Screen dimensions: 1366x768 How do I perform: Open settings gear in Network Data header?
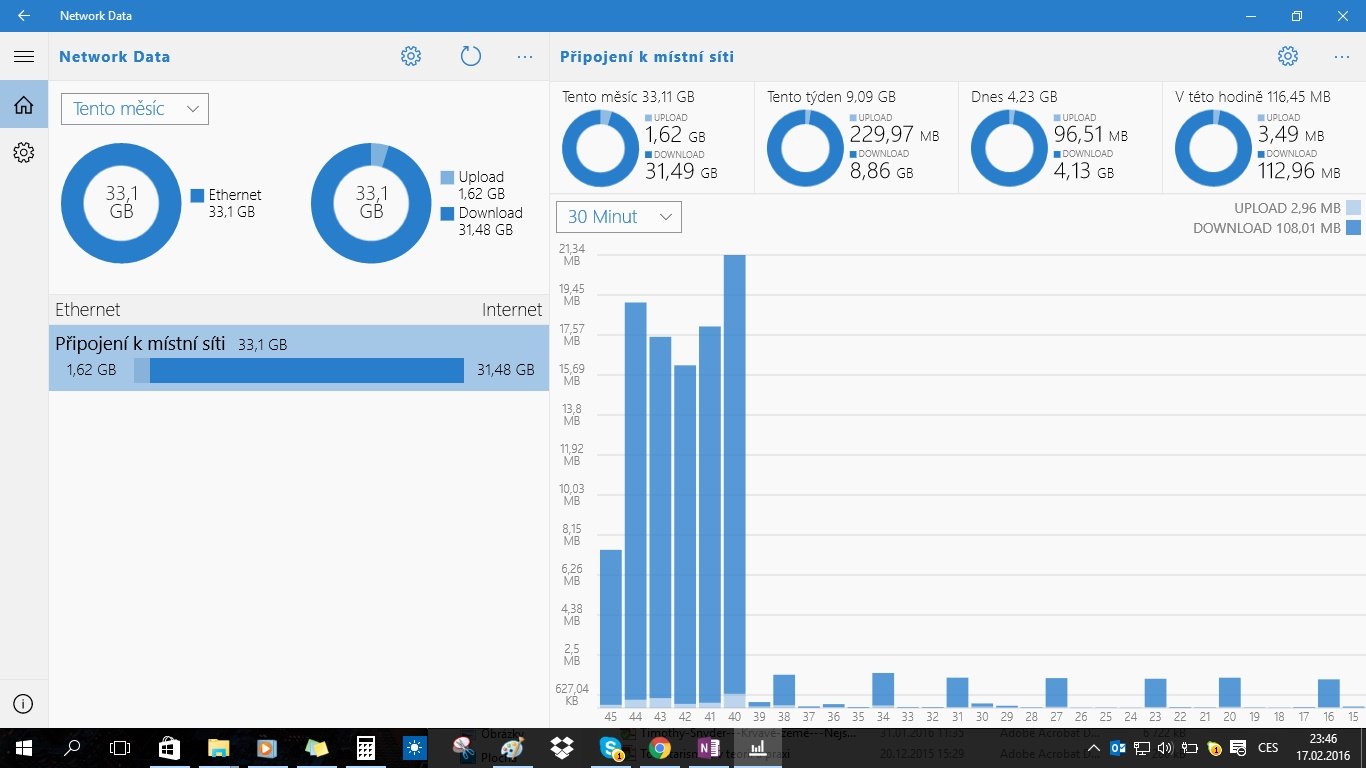pyautogui.click(x=411, y=57)
